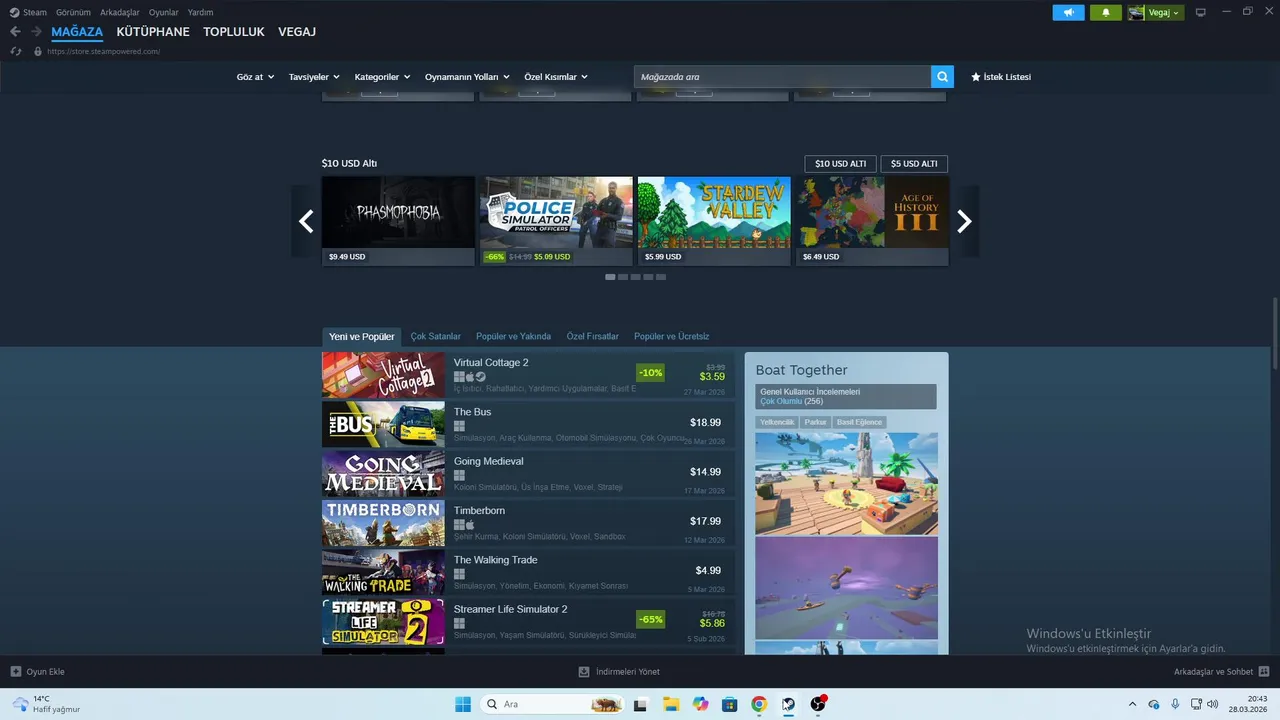Viewport: 1280px width, 720px height.
Task: Open the Yardım menu
Action: (200, 13)
